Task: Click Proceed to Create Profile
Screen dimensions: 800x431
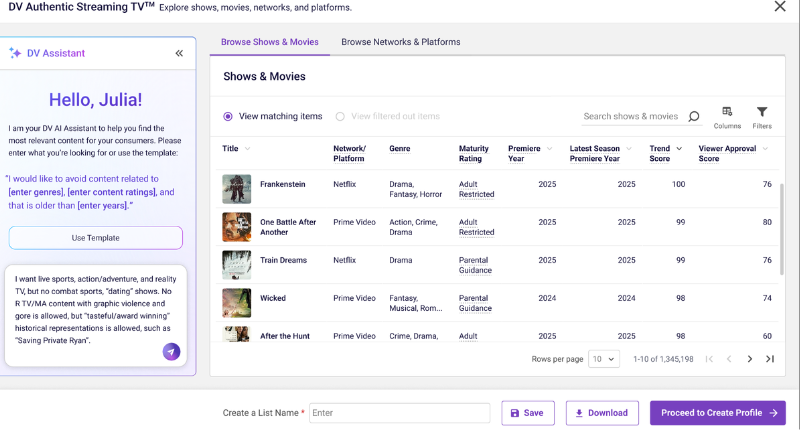Action: pyautogui.click(x=717, y=413)
